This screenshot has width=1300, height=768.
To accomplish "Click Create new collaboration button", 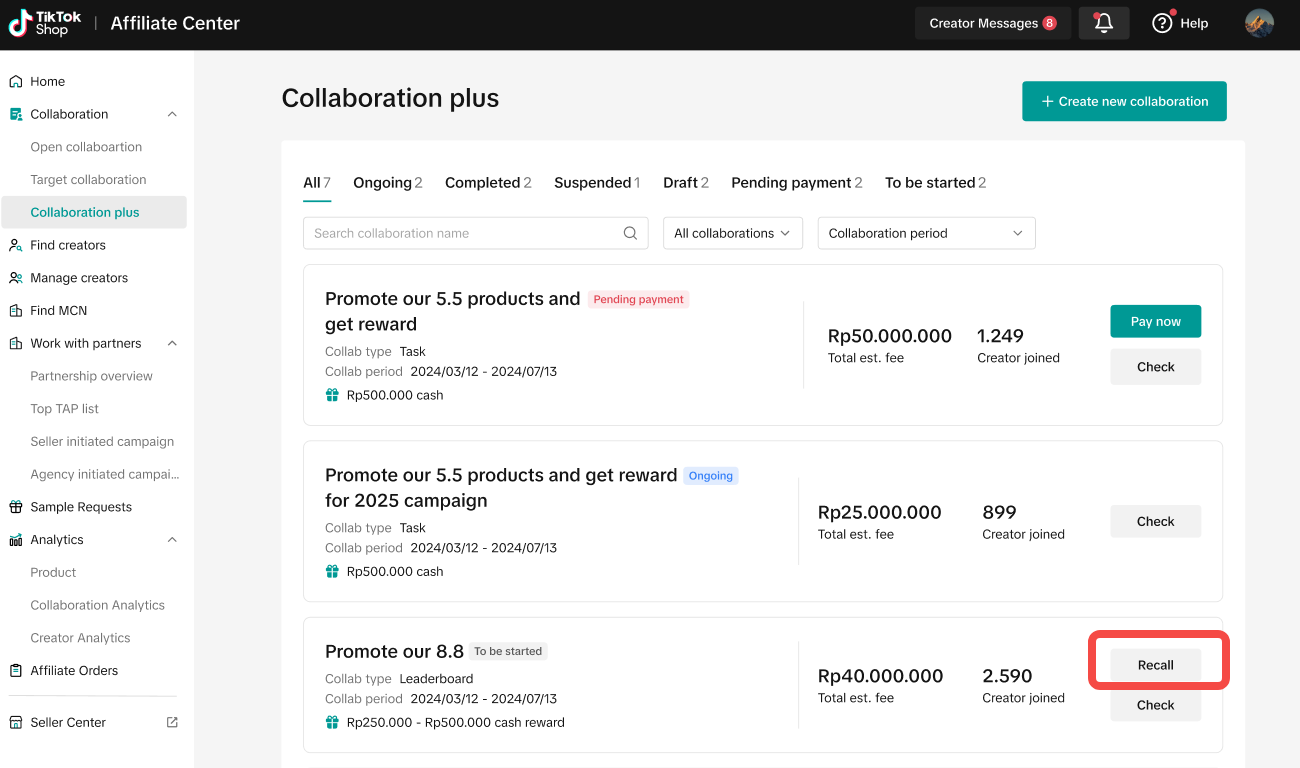I will [1124, 101].
